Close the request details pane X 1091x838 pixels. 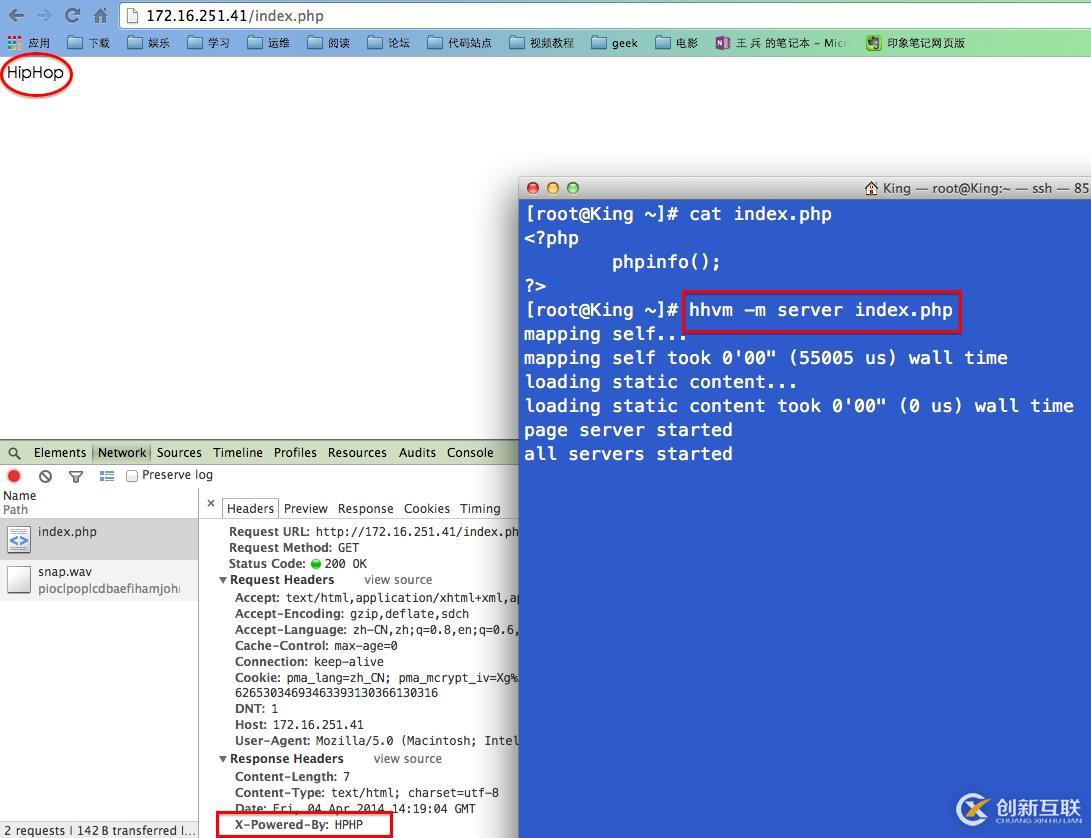pyautogui.click(x=211, y=503)
